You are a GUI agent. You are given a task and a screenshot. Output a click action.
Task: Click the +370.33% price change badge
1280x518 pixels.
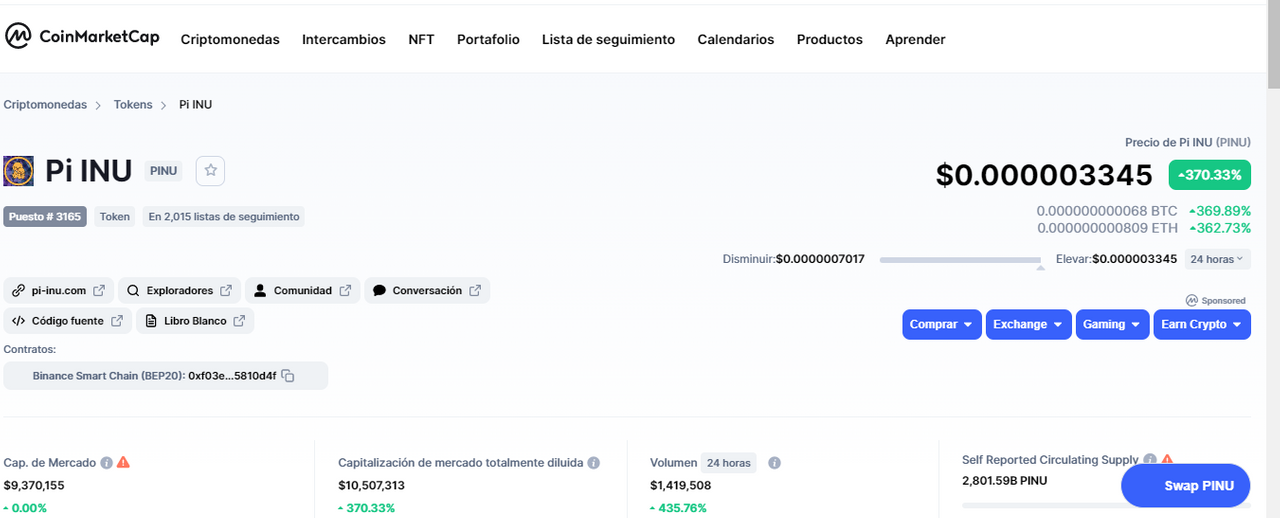pyautogui.click(x=1210, y=175)
